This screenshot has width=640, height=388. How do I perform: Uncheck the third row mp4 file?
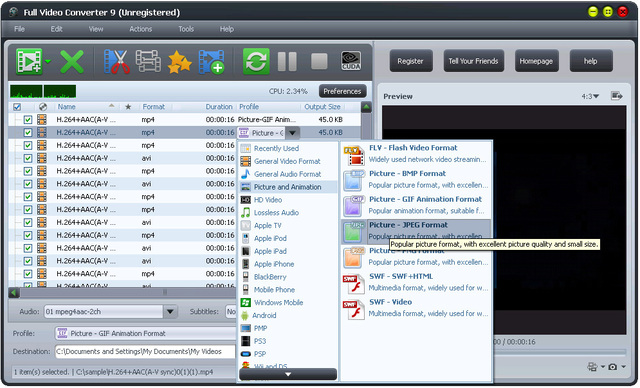tap(28, 146)
